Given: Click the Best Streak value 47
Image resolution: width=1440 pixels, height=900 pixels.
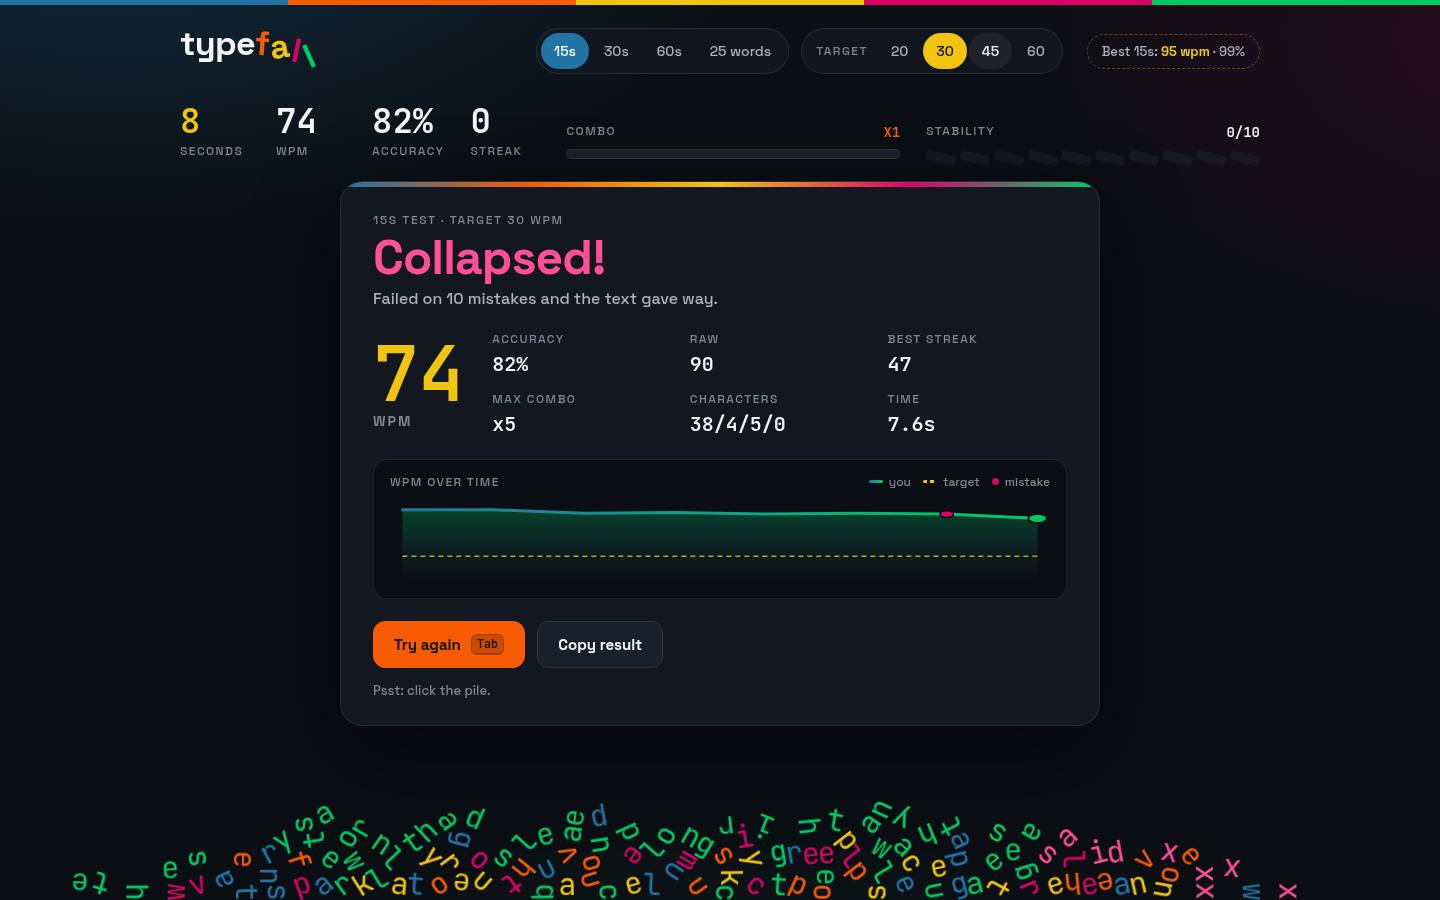Looking at the screenshot, I should point(900,365).
